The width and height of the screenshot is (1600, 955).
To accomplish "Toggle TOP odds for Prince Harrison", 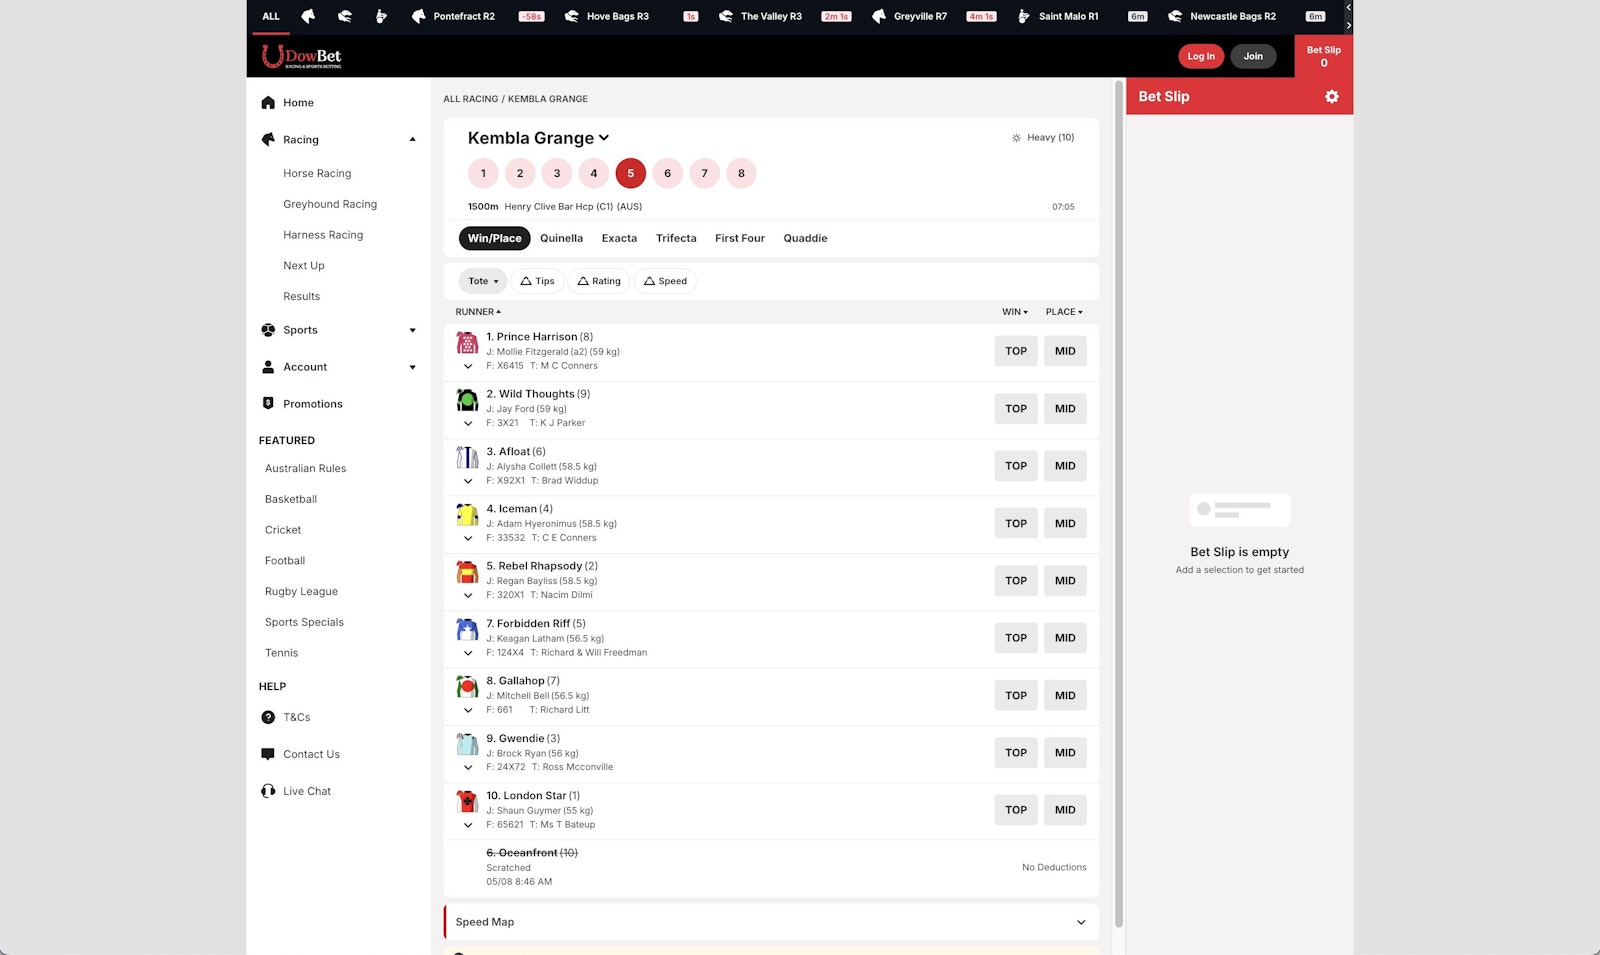I will pyautogui.click(x=1015, y=351).
